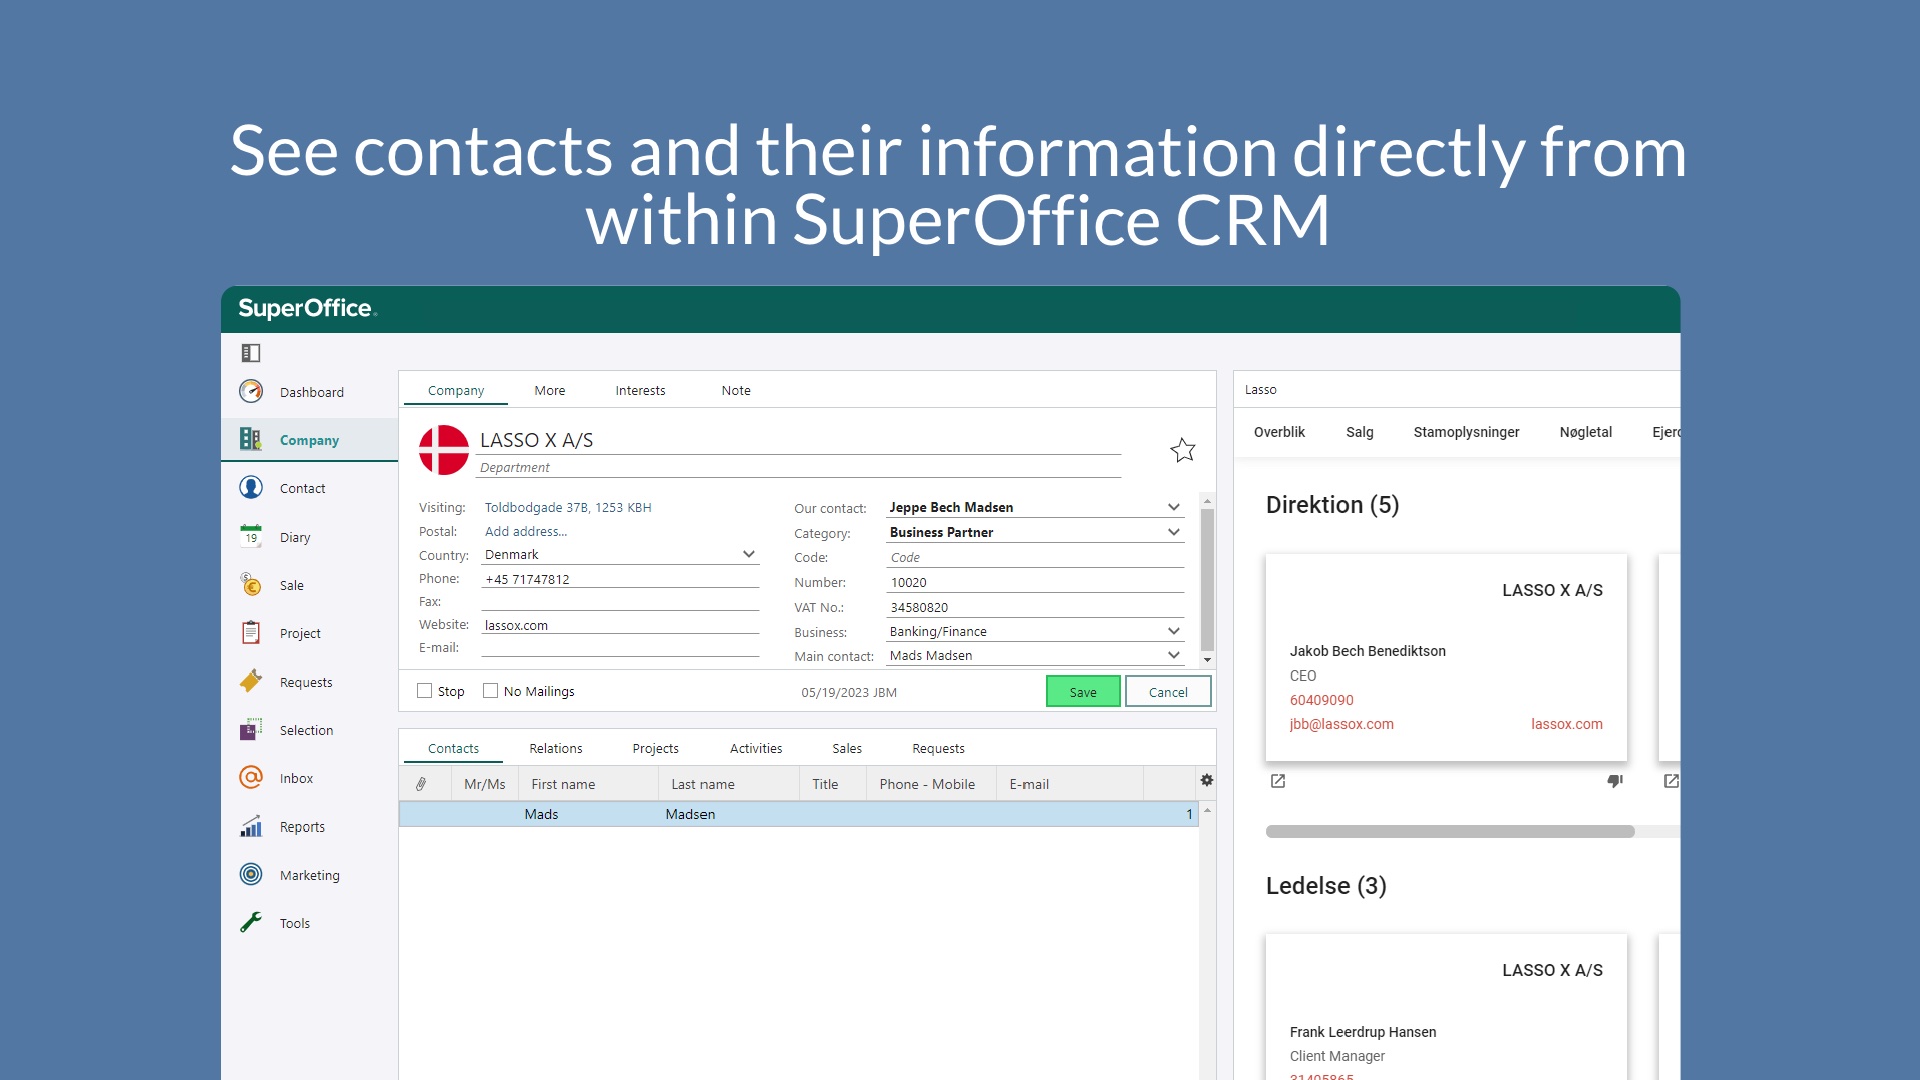
Task: Enable the Stop checkbox
Action: [x=425, y=691]
